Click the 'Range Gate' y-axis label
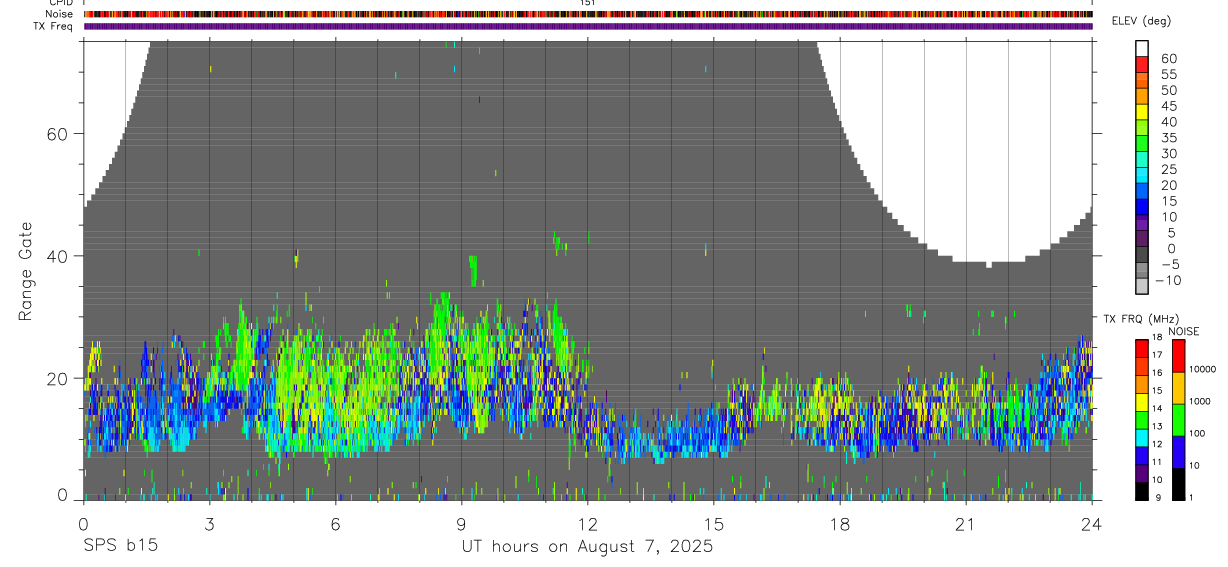 (26, 270)
